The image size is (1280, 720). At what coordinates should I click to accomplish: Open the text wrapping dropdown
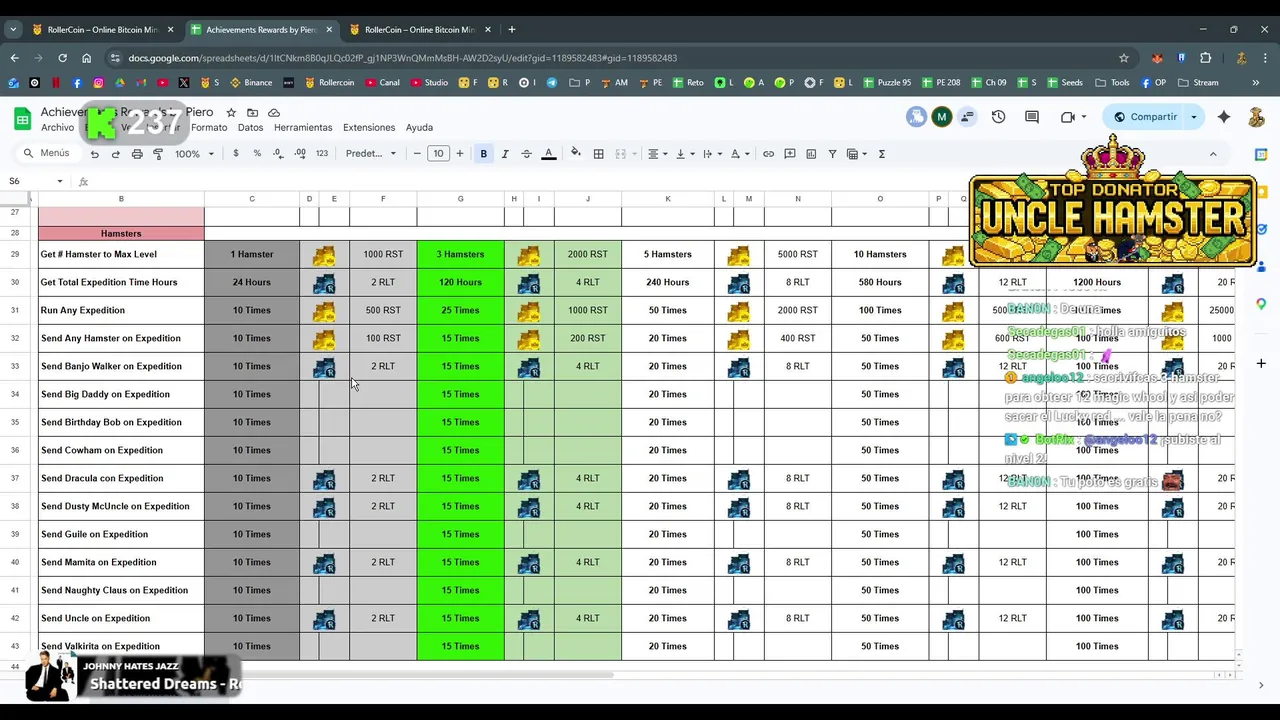tap(711, 154)
